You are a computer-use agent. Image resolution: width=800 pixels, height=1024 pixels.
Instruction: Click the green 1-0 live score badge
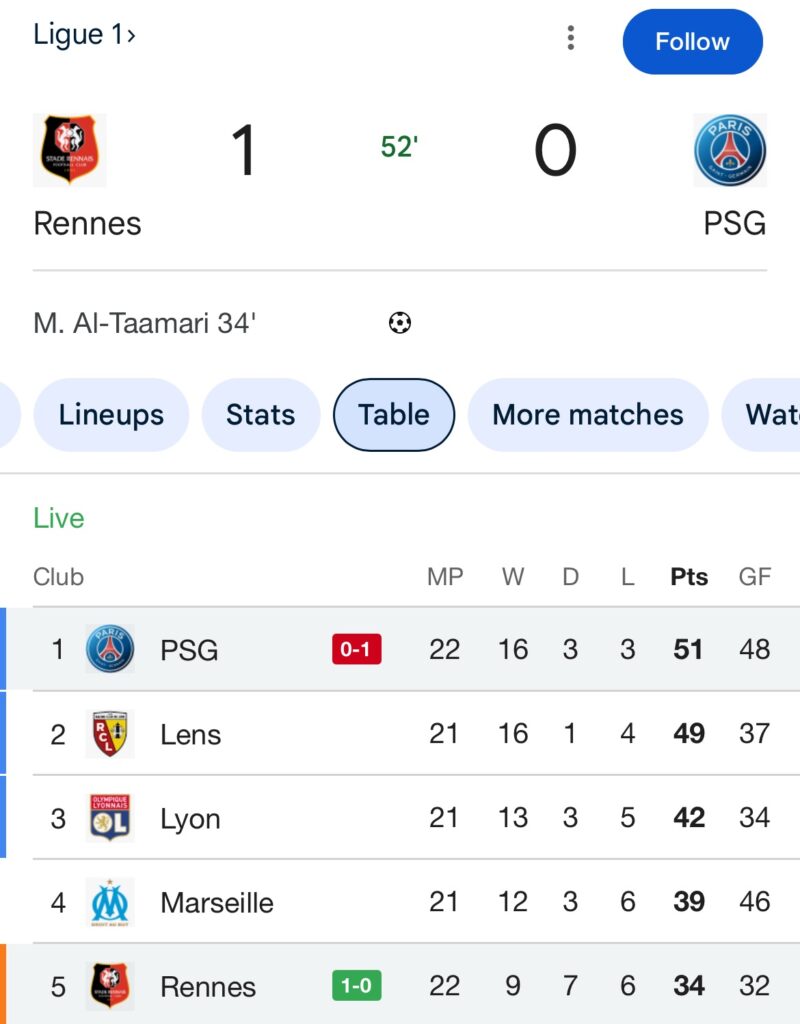tap(357, 986)
